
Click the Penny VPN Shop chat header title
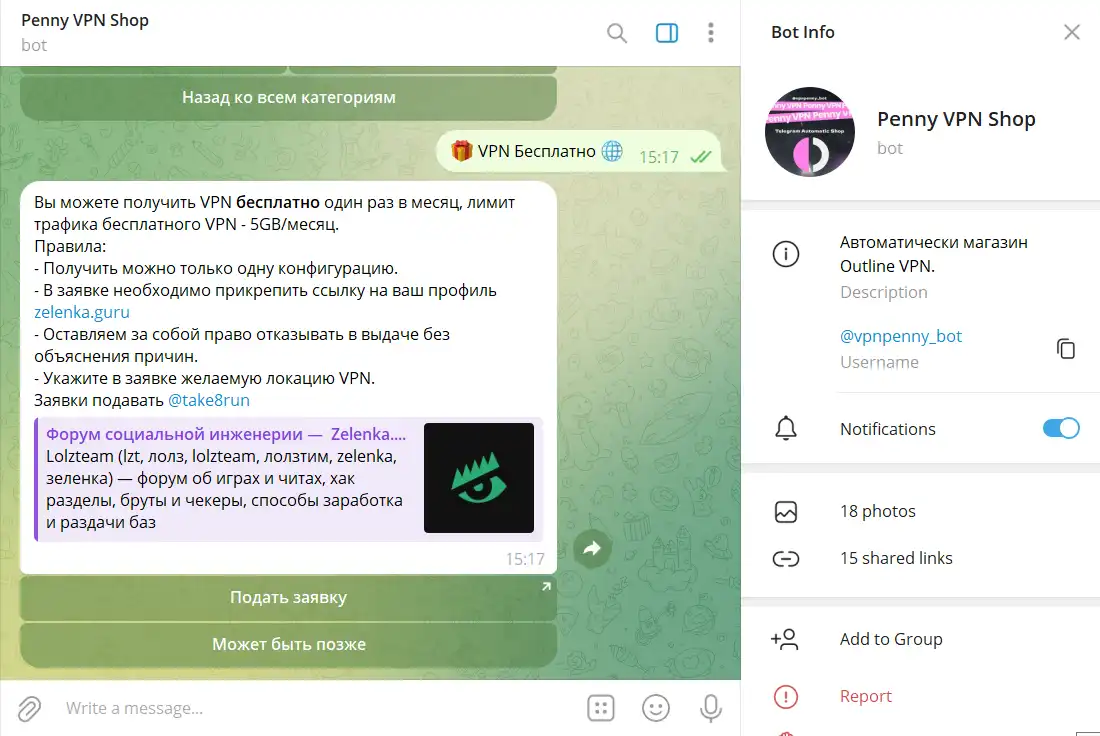tap(85, 20)
